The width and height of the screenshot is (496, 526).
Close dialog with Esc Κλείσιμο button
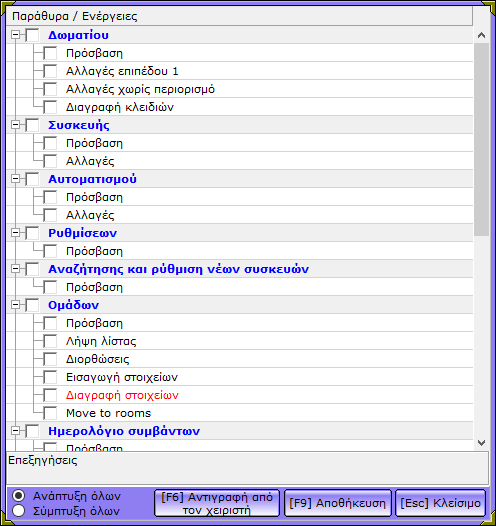point(440,503)
